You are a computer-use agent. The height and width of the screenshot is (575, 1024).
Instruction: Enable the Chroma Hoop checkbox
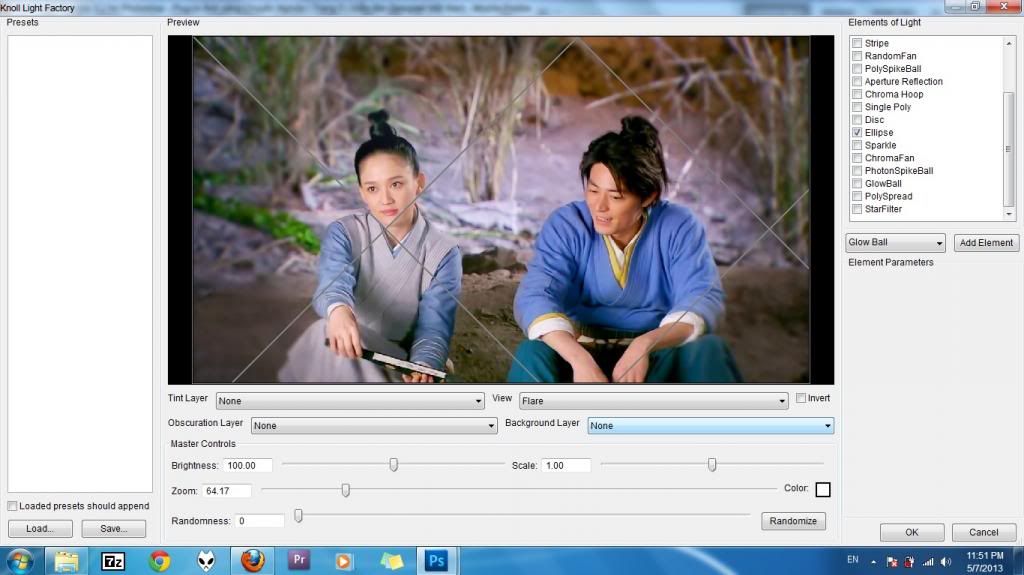pyautogui.click(x=857, y=94)
